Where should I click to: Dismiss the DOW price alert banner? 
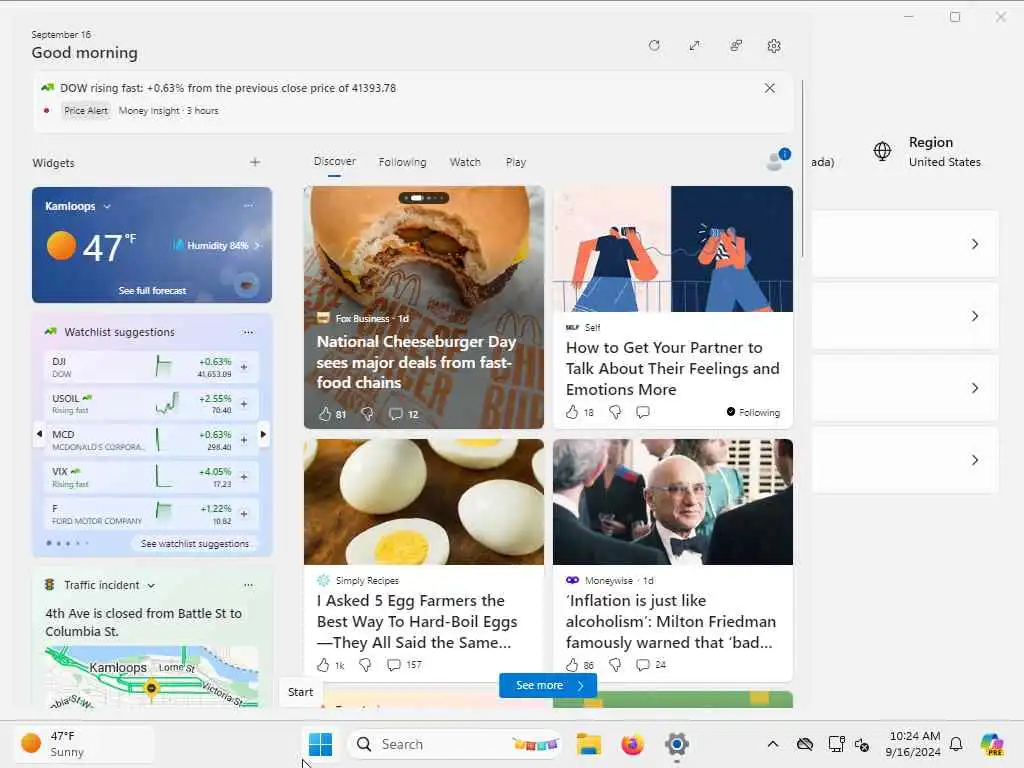point(769,88)
